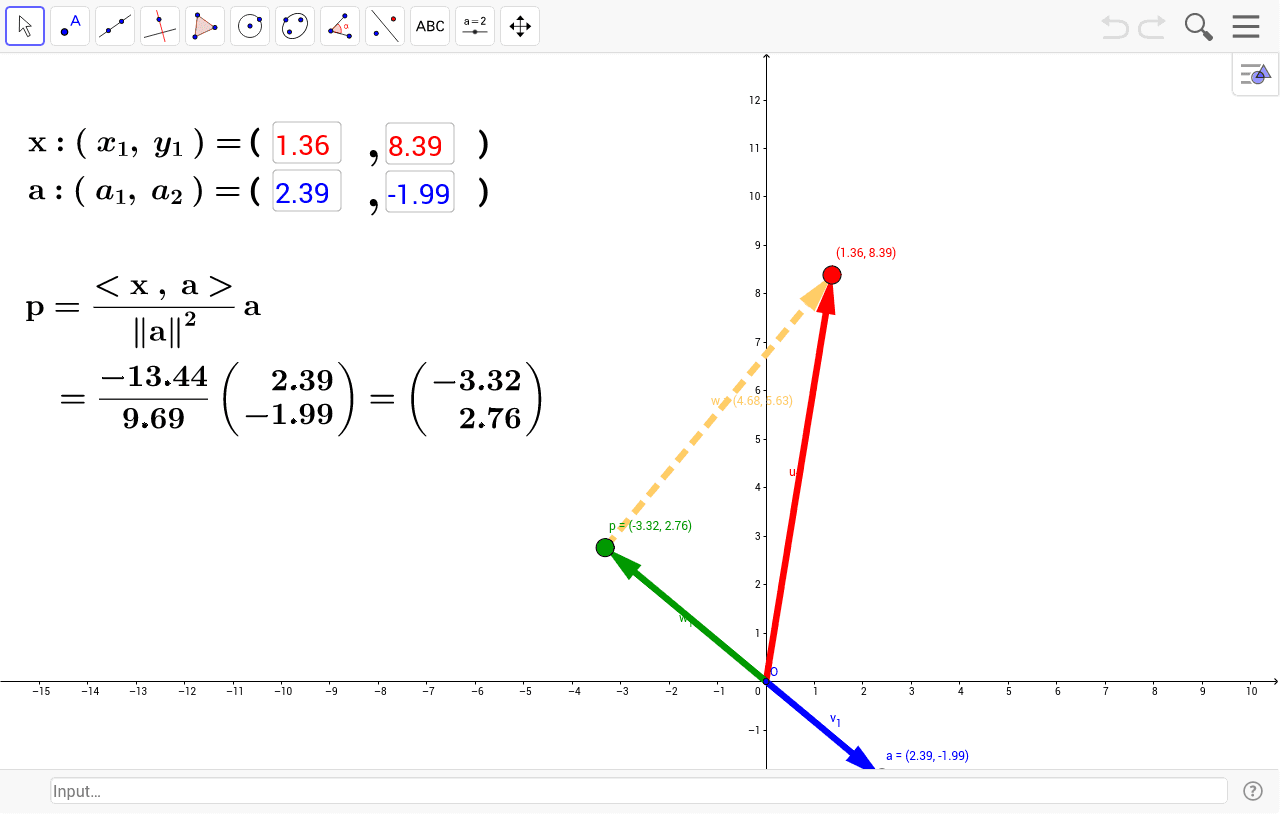Click inside the bottom Input bar
The image size is (1280, 814).
point(600,790)
